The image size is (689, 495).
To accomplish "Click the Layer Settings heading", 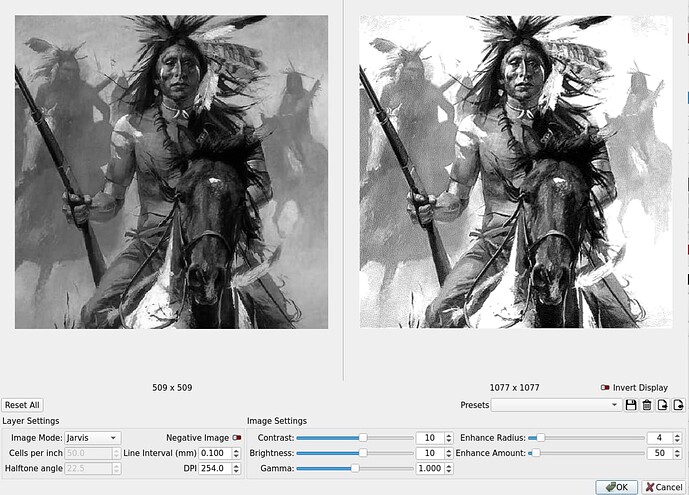I will [31, 421].
